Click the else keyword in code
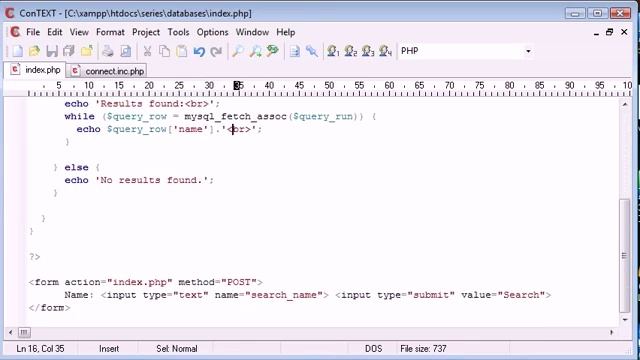 point(76,167)
